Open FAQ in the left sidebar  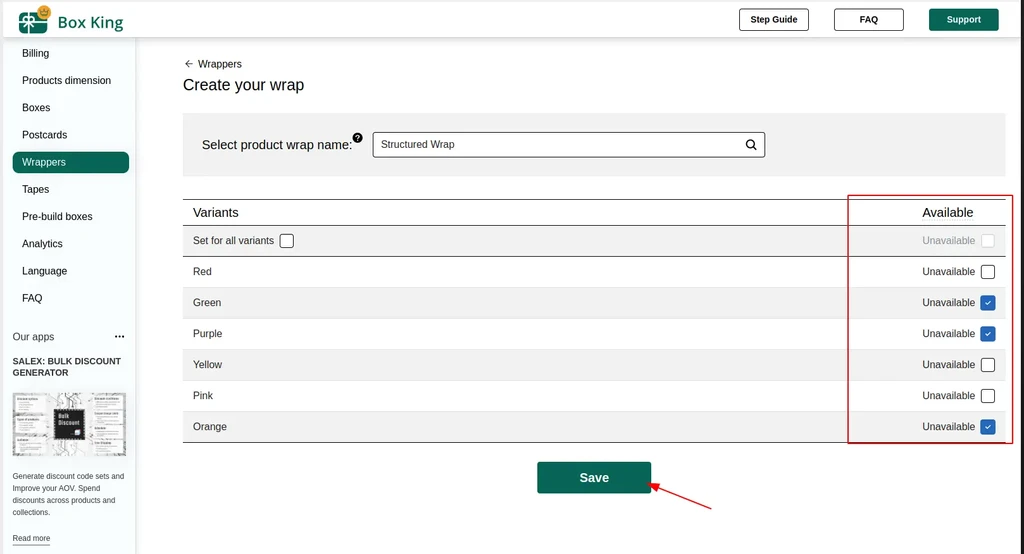32,298
